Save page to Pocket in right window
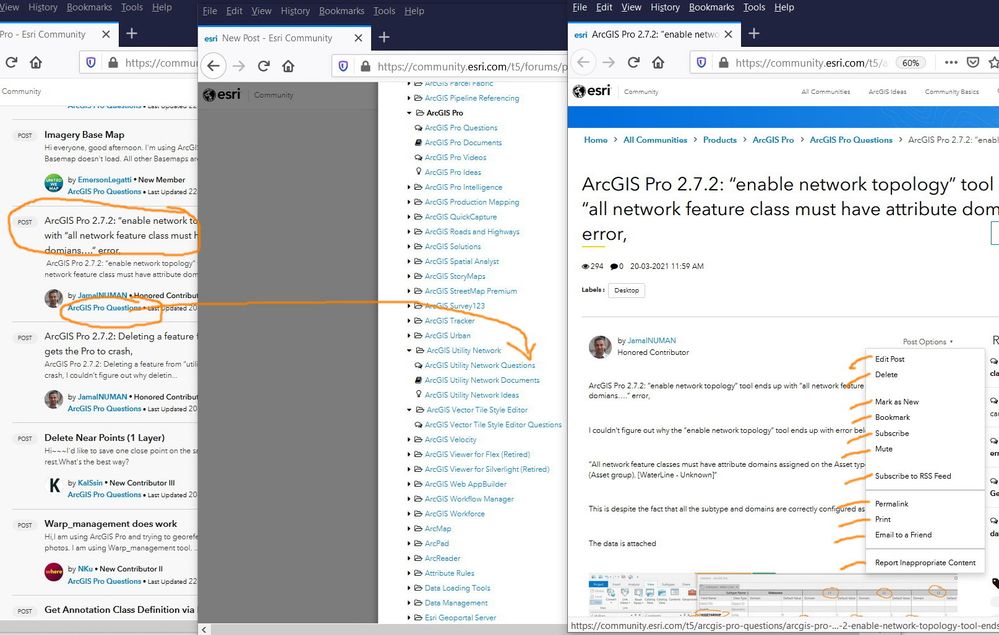999x635 pixels. [973, 62]
